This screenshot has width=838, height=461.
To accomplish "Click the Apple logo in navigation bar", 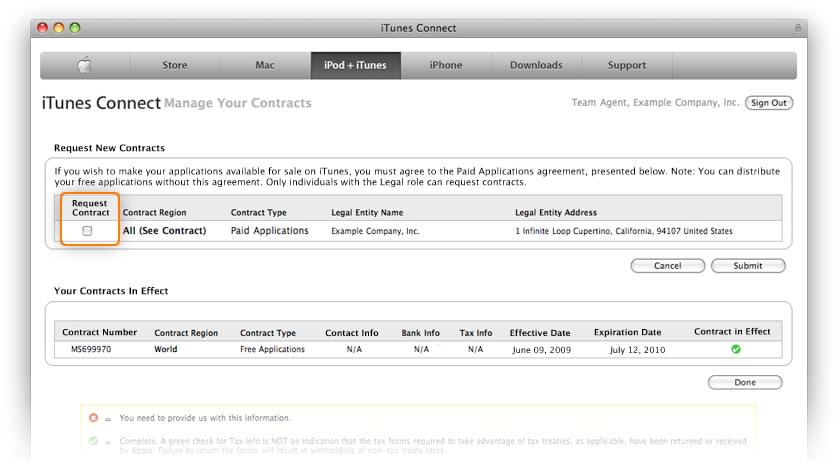I will (x=85, y=65).
